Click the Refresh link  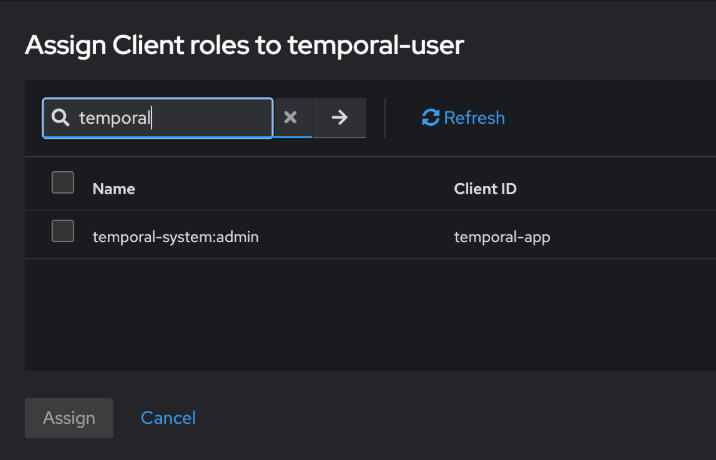[x=463, y=118]
